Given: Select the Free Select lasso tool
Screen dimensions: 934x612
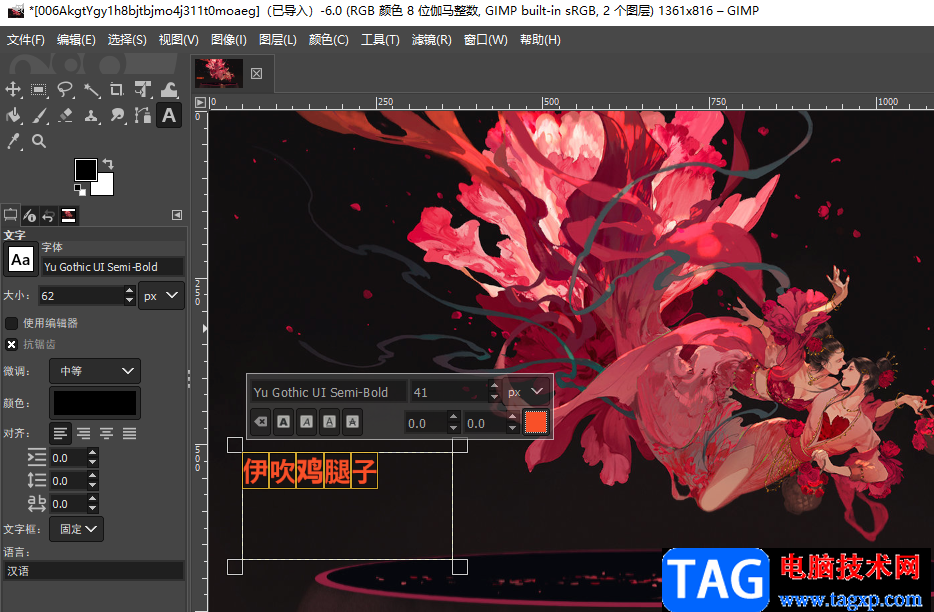Looking at the screenshot, I should pos(65,90).
